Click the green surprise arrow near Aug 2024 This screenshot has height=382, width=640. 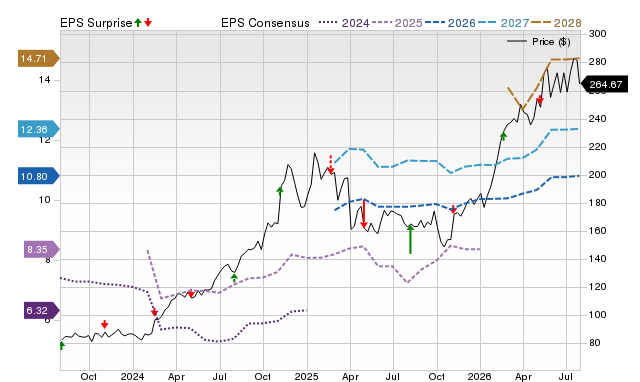[234, 278]
